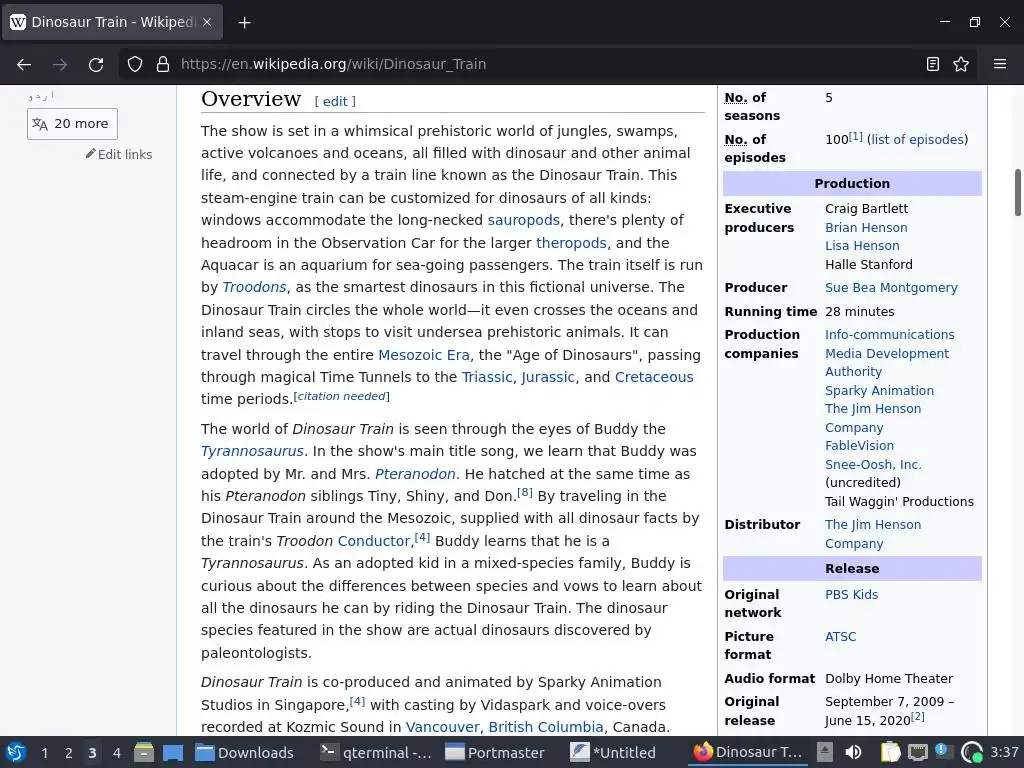
Task: Open Info-communications Media Development Authority link
Action: pos(889,353)
